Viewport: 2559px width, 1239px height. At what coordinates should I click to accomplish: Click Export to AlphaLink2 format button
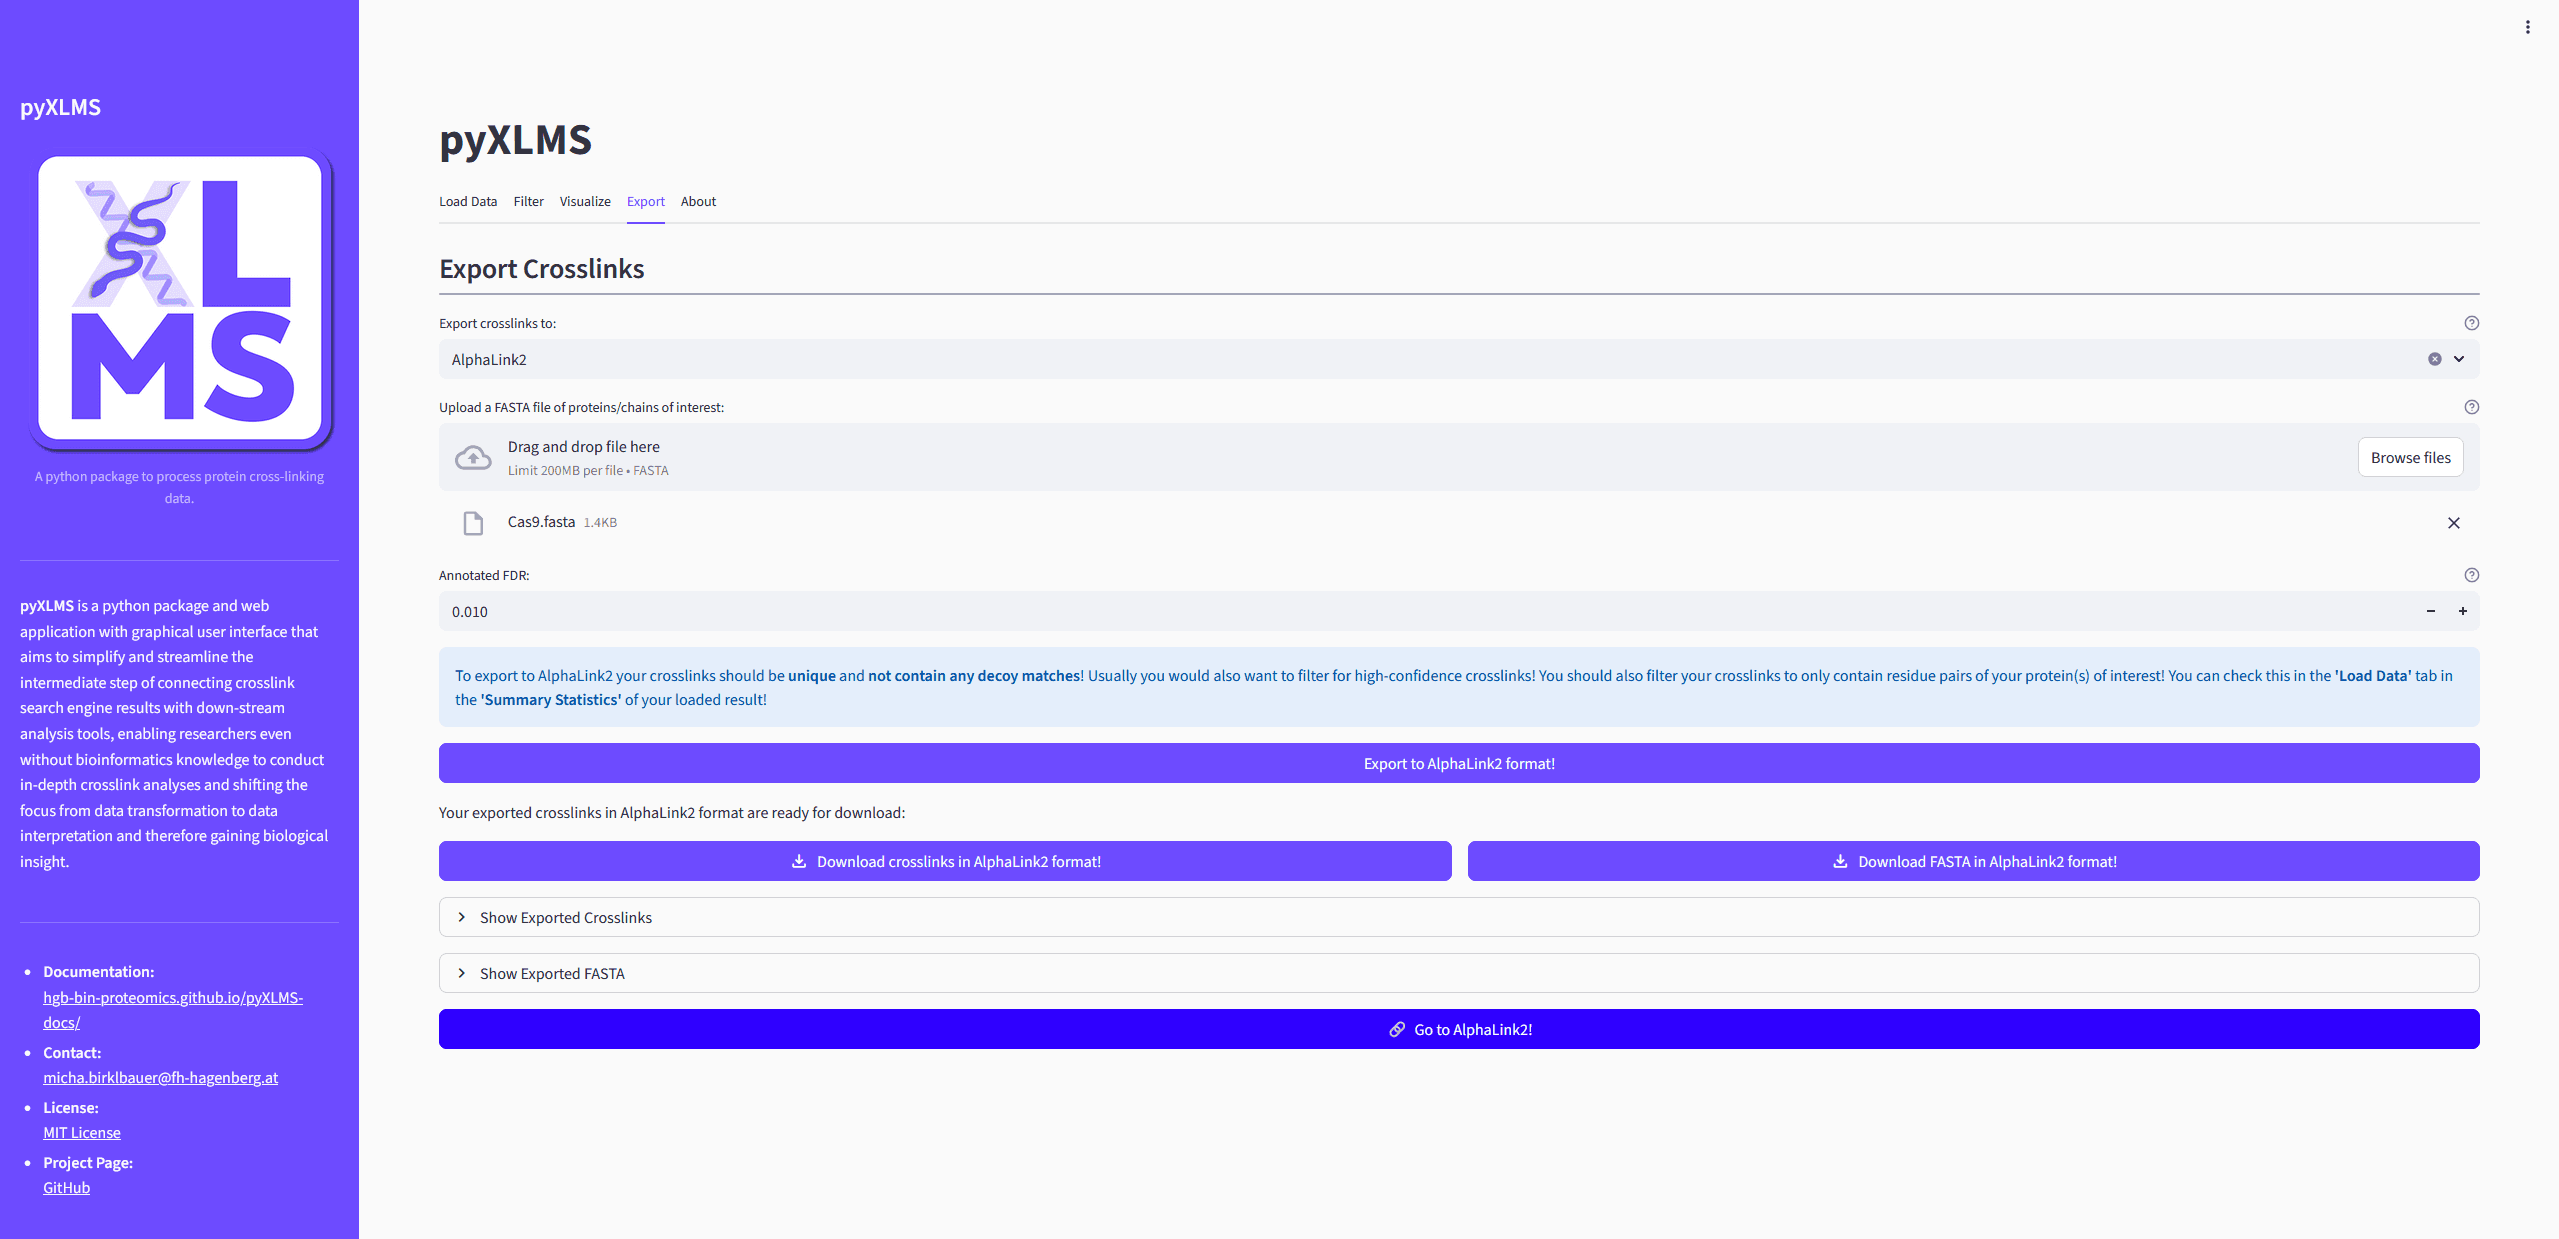(x=1458, y=763)
